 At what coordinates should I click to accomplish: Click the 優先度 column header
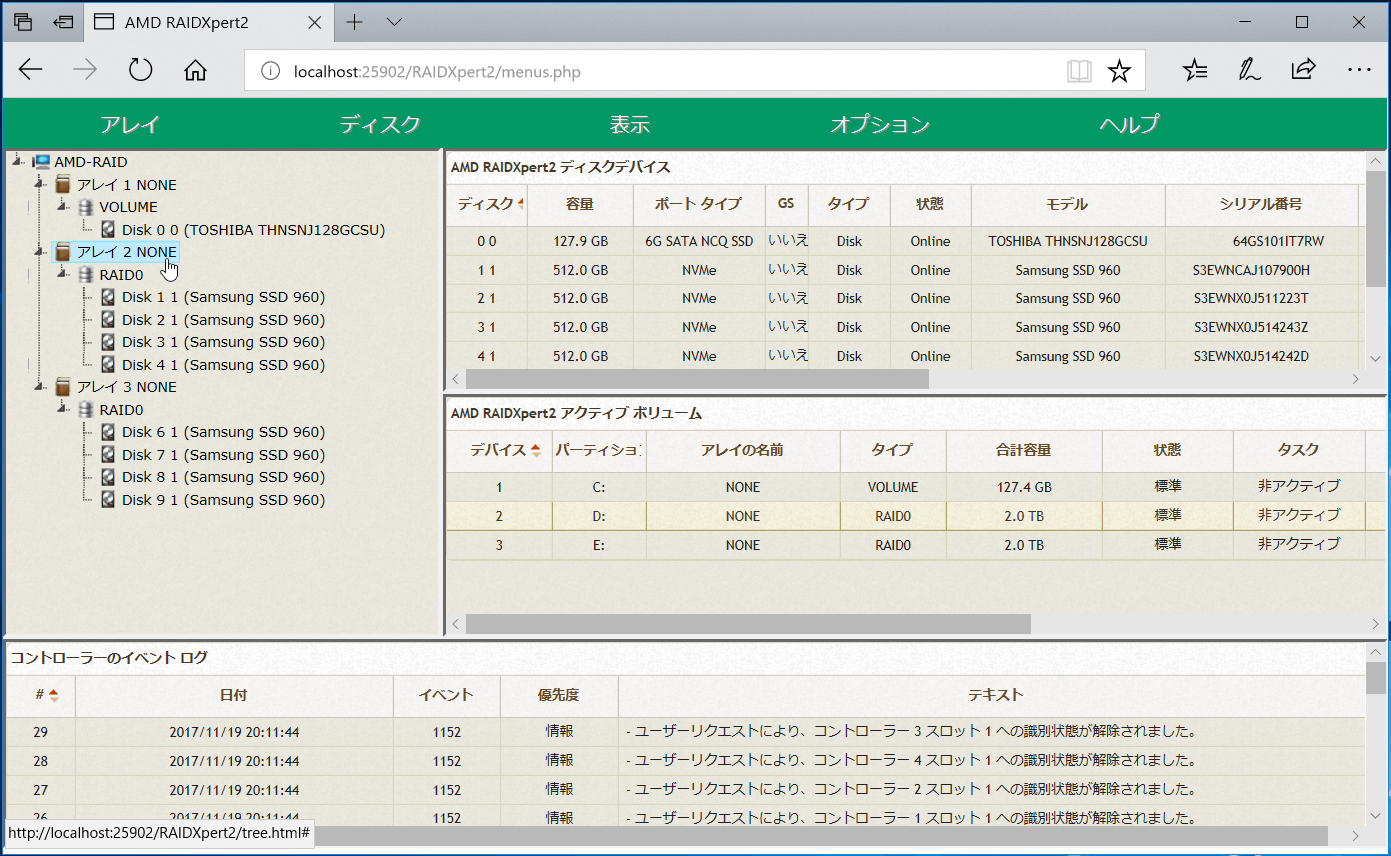[559, 695]
